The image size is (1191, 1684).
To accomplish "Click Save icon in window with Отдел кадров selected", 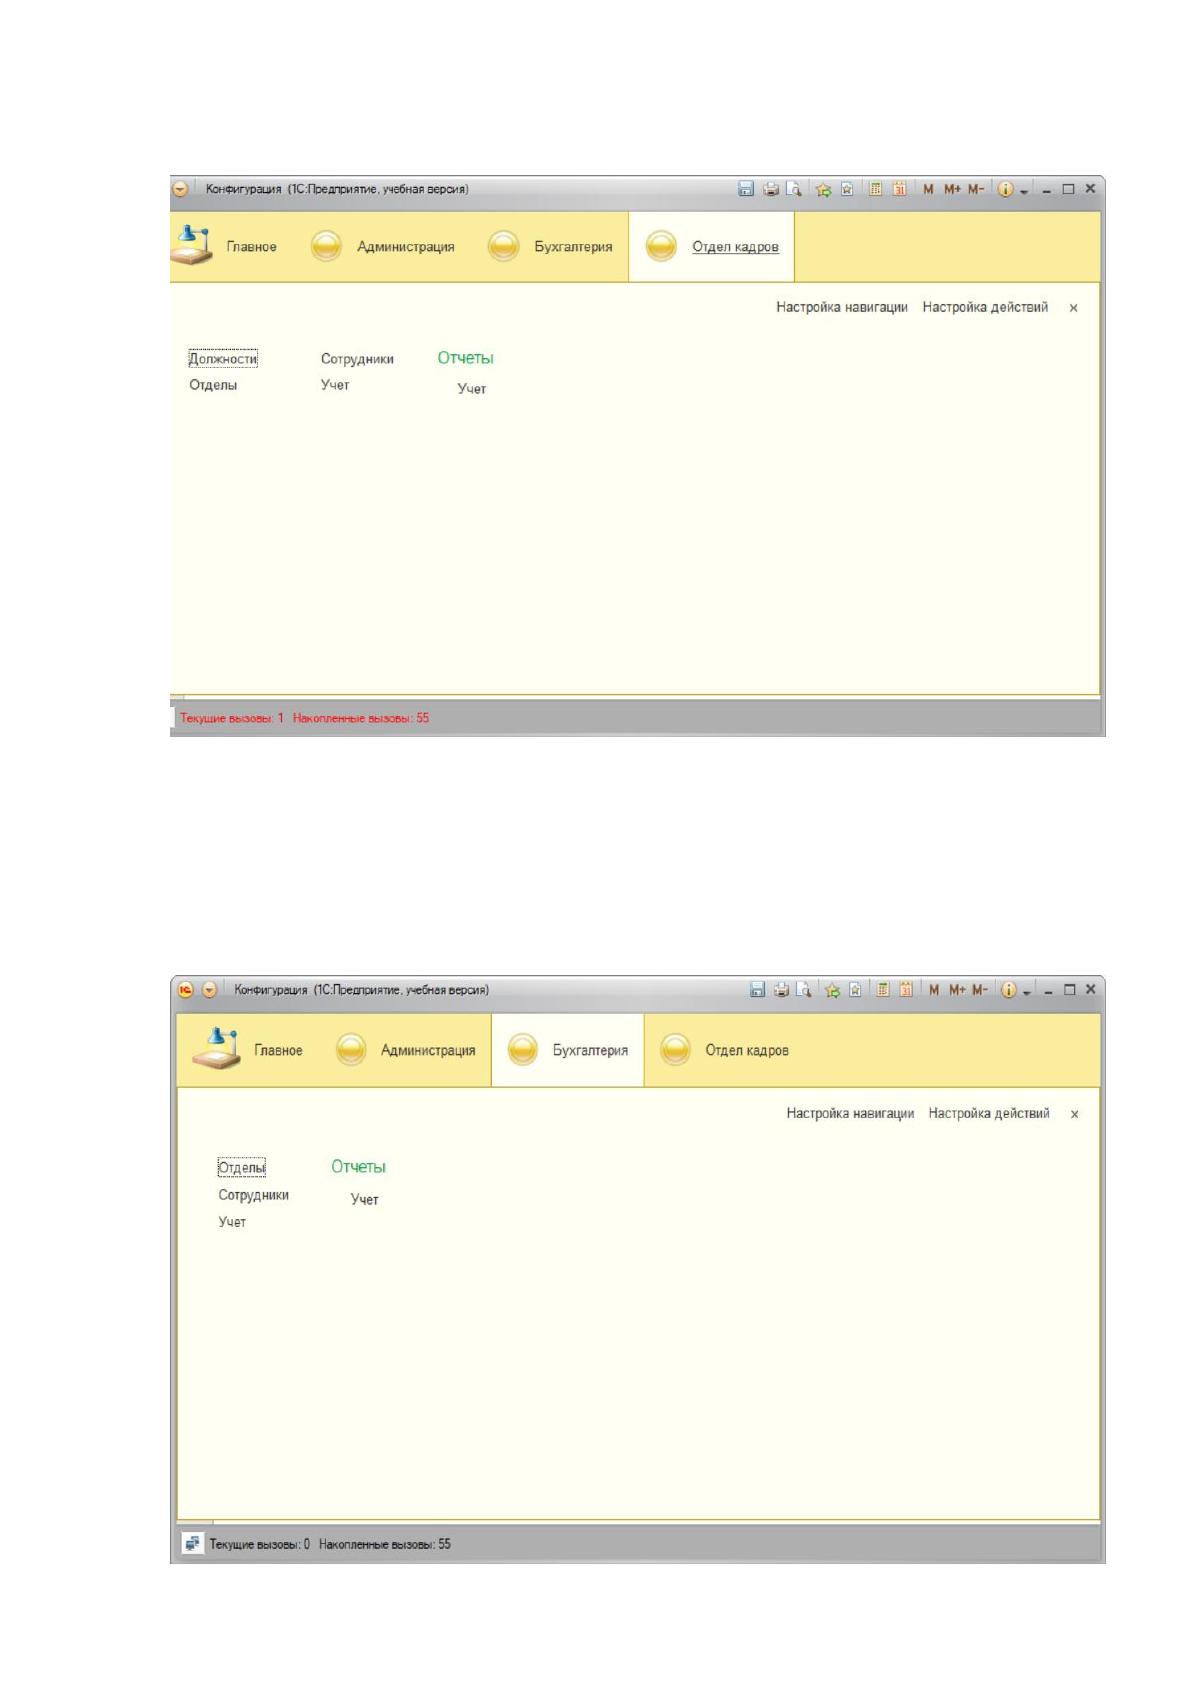I will [746, 188].
